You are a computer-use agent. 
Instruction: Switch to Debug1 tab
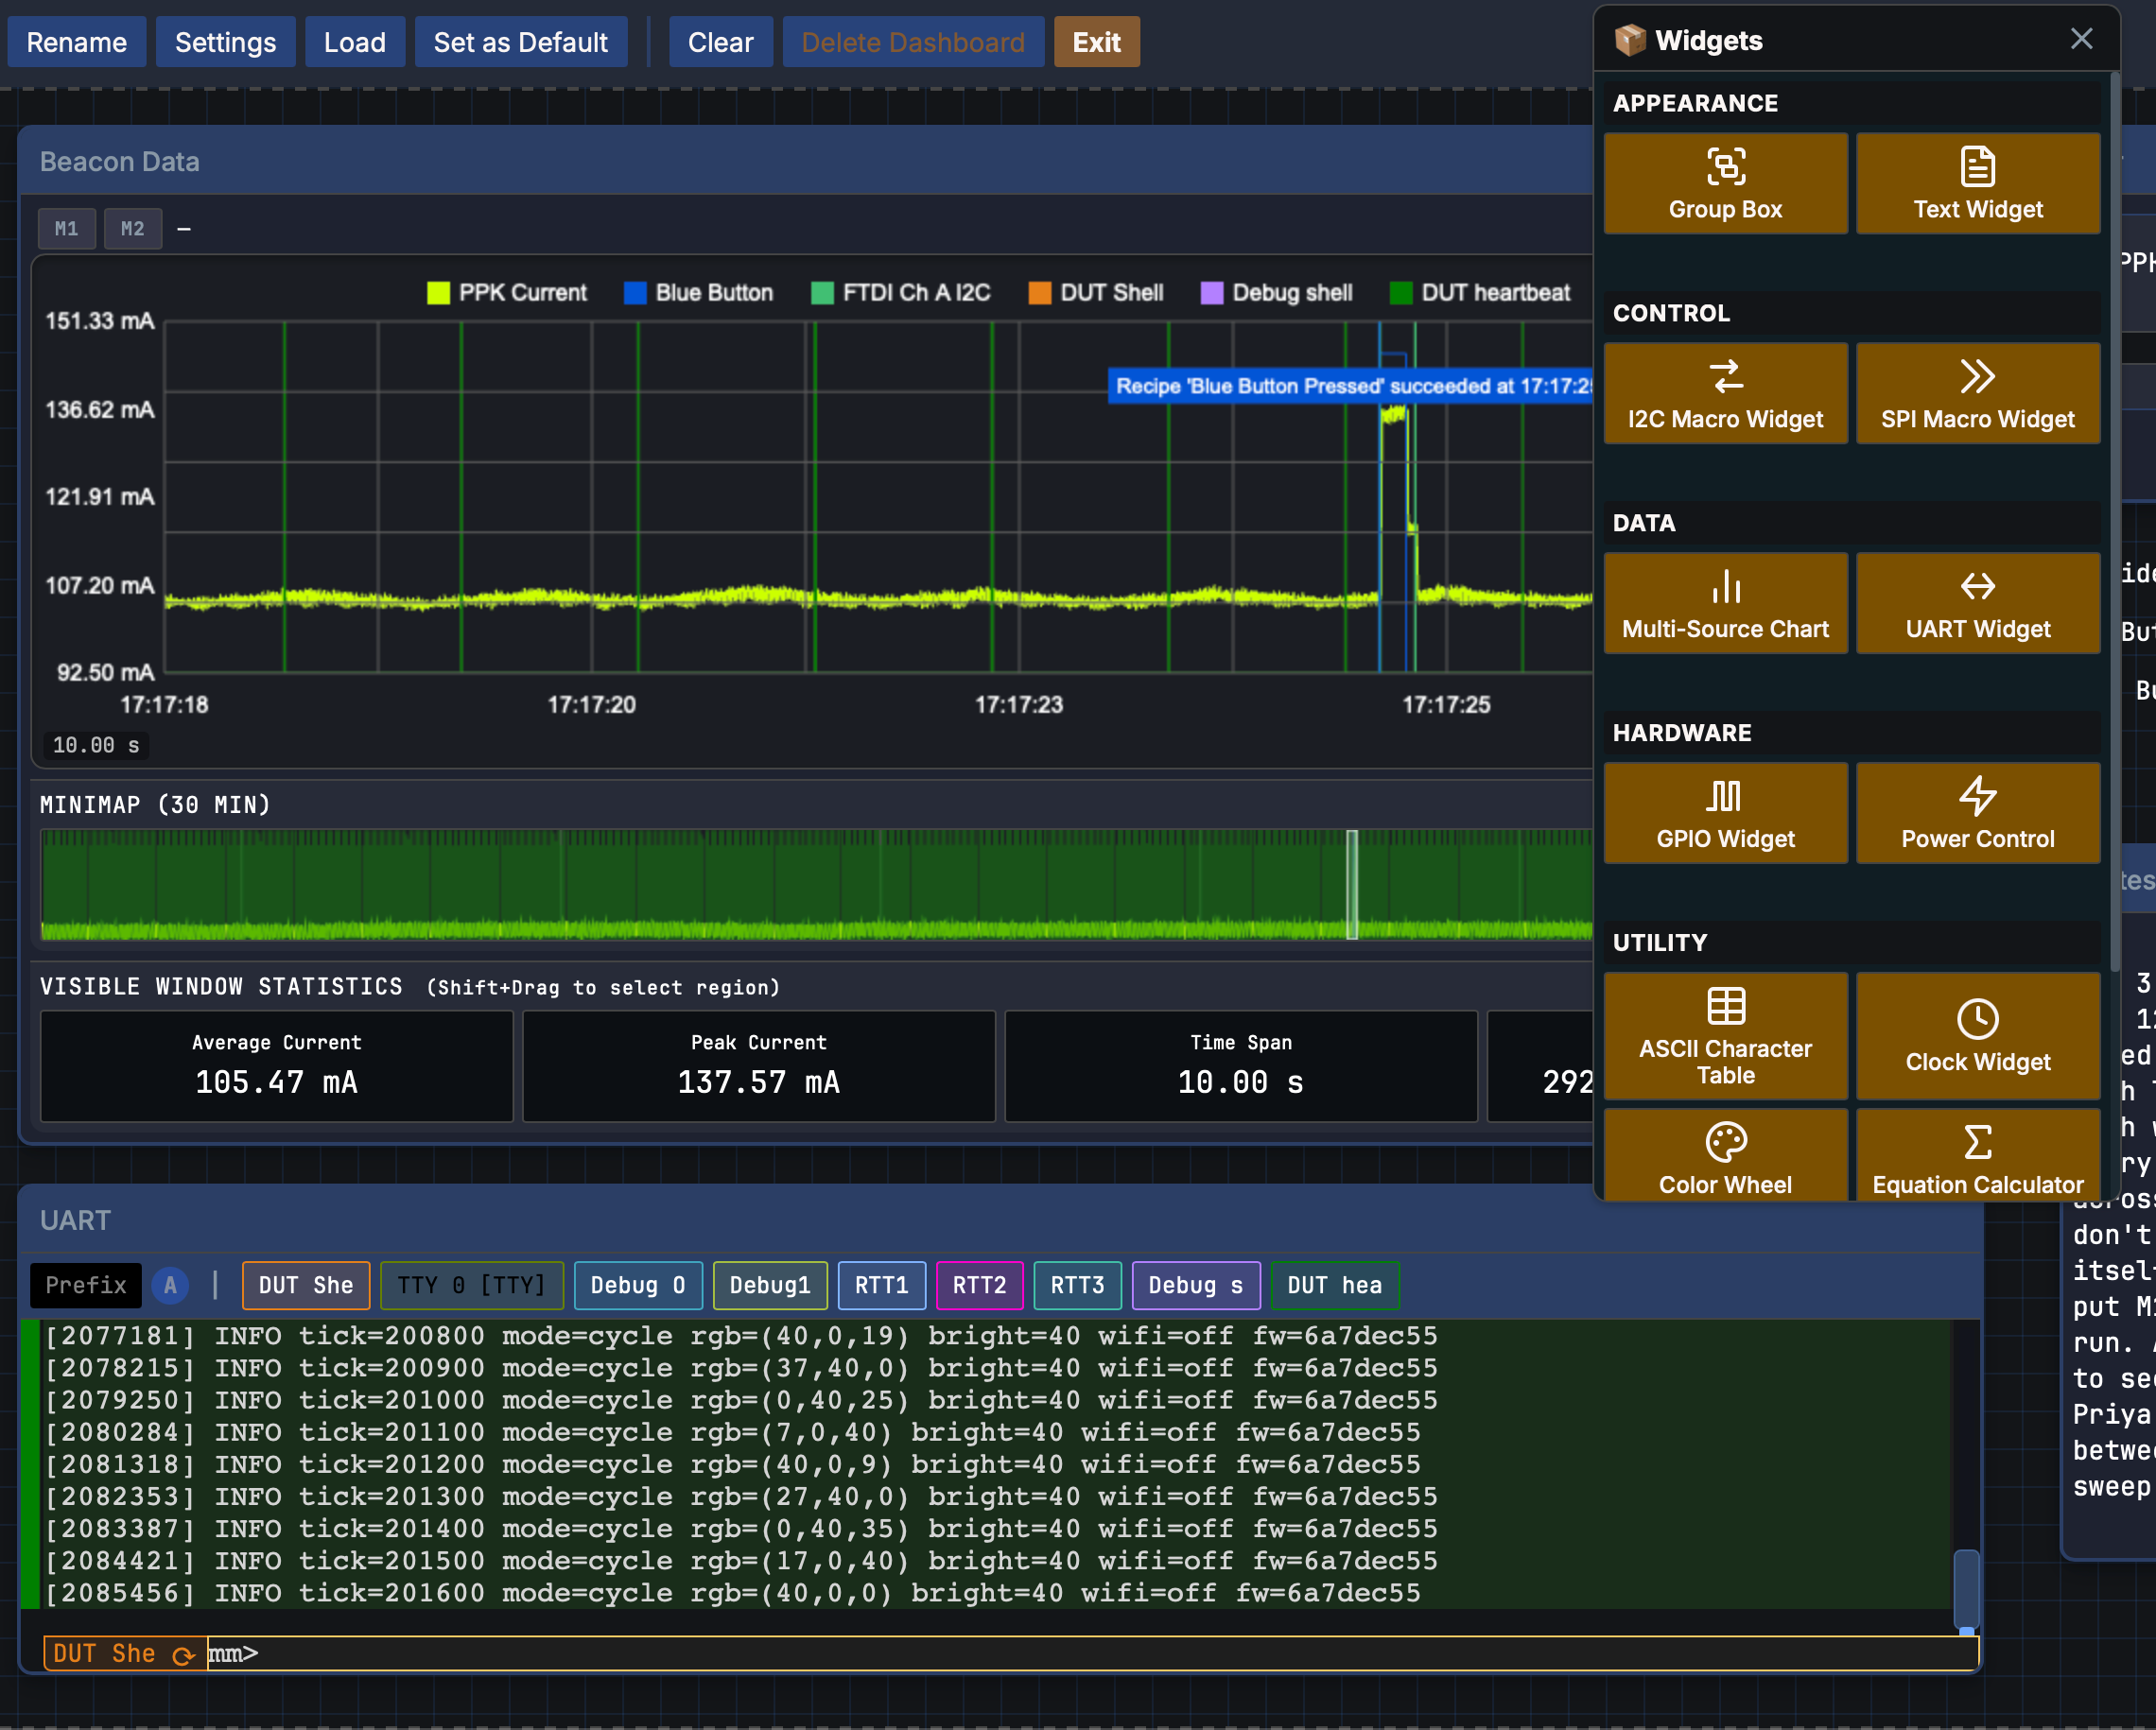coord(770,1285)
